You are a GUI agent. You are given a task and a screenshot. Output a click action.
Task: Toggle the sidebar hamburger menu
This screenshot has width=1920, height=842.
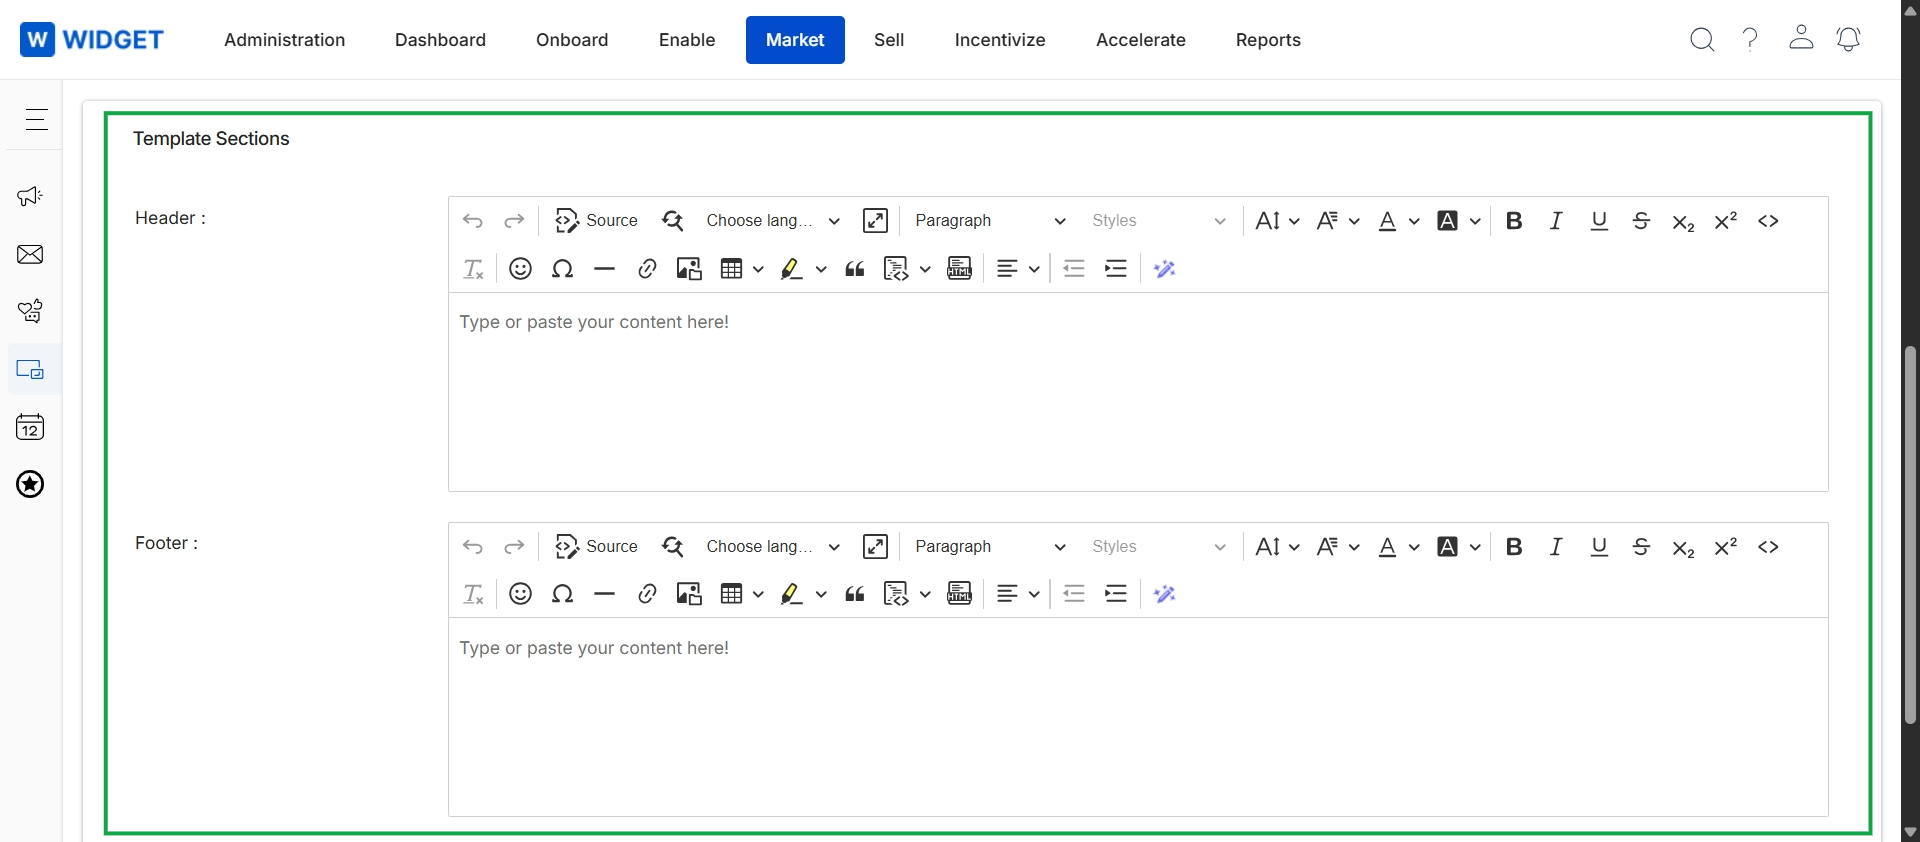[36, 119]
